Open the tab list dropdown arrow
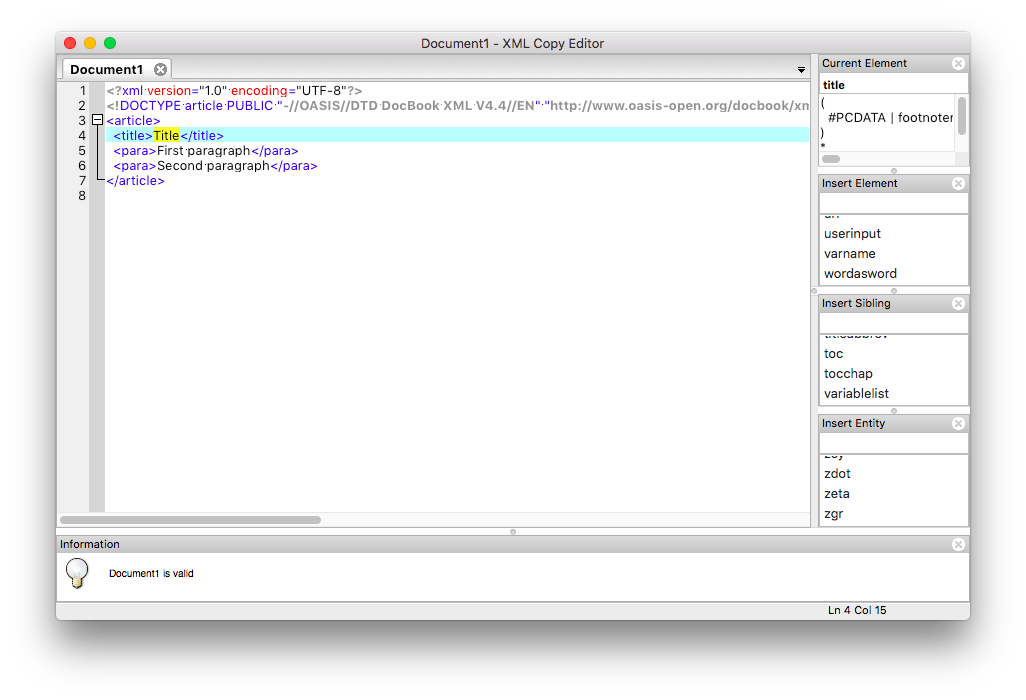The height and width of the screenshot is (700, 1026). pos(800,70)
